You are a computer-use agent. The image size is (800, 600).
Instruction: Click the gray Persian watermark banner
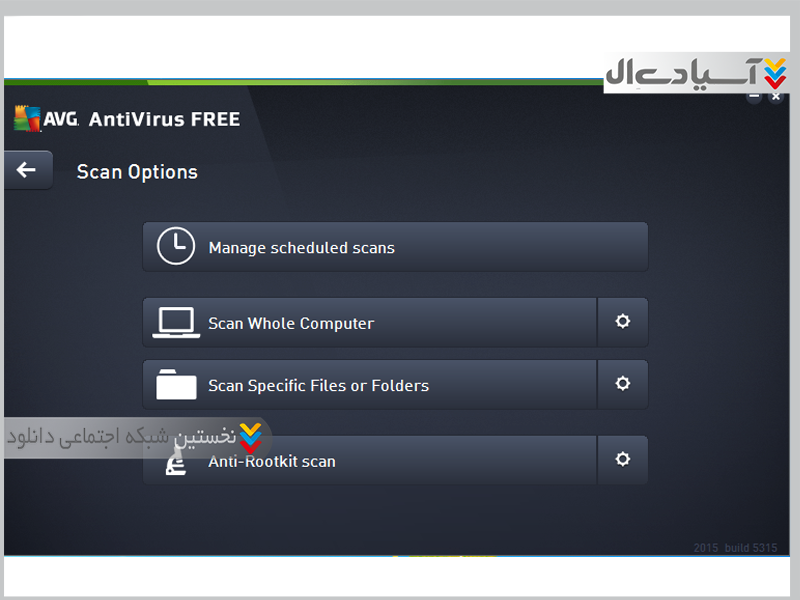coord(138,438)
